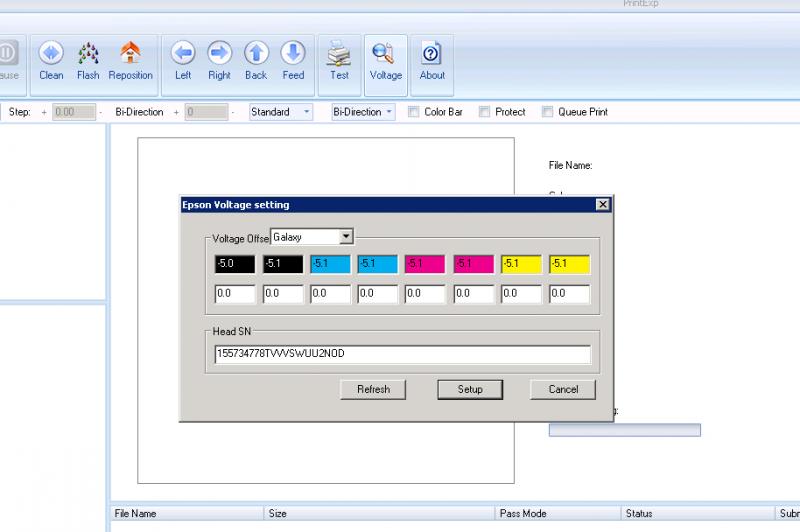Select the first yellow -5.1 voltage field
Image resolution: width=800 pixels, height=532 pixels.
[521, 264]
